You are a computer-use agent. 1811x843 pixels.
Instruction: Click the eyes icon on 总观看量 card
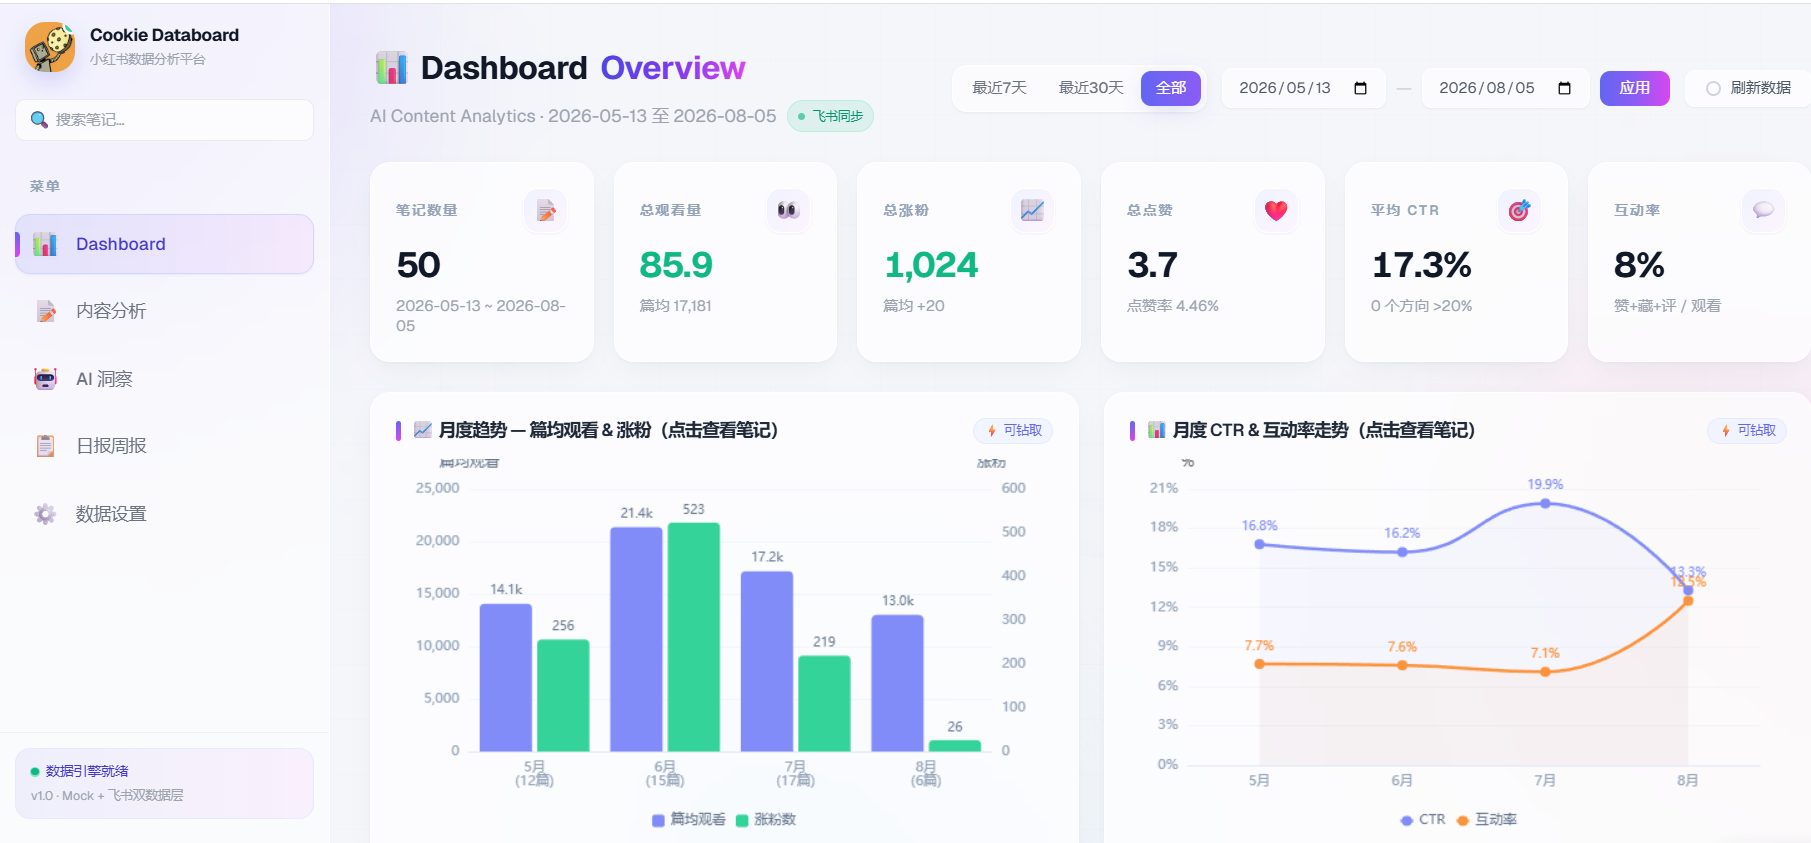click(x=788, y=210)
